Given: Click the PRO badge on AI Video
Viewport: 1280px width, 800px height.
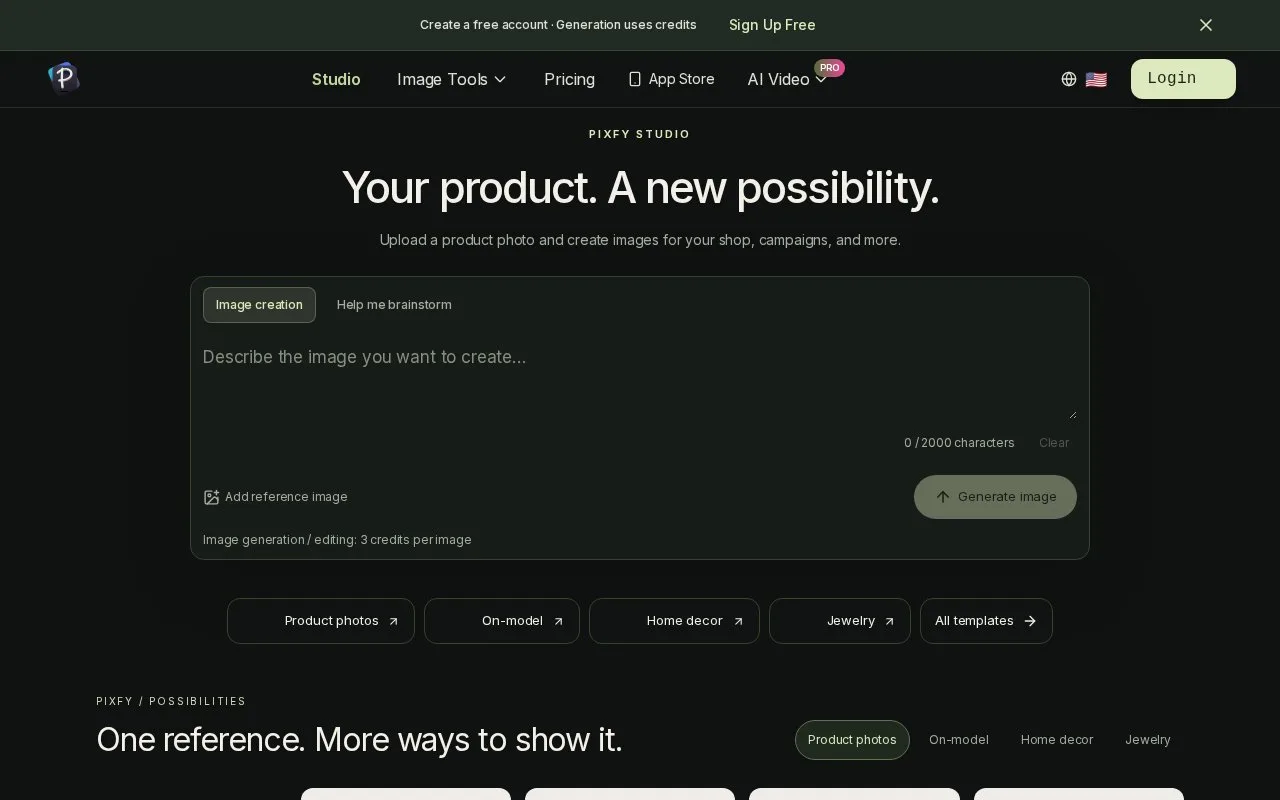Looking at the screenshot, I should pos(830,68).
